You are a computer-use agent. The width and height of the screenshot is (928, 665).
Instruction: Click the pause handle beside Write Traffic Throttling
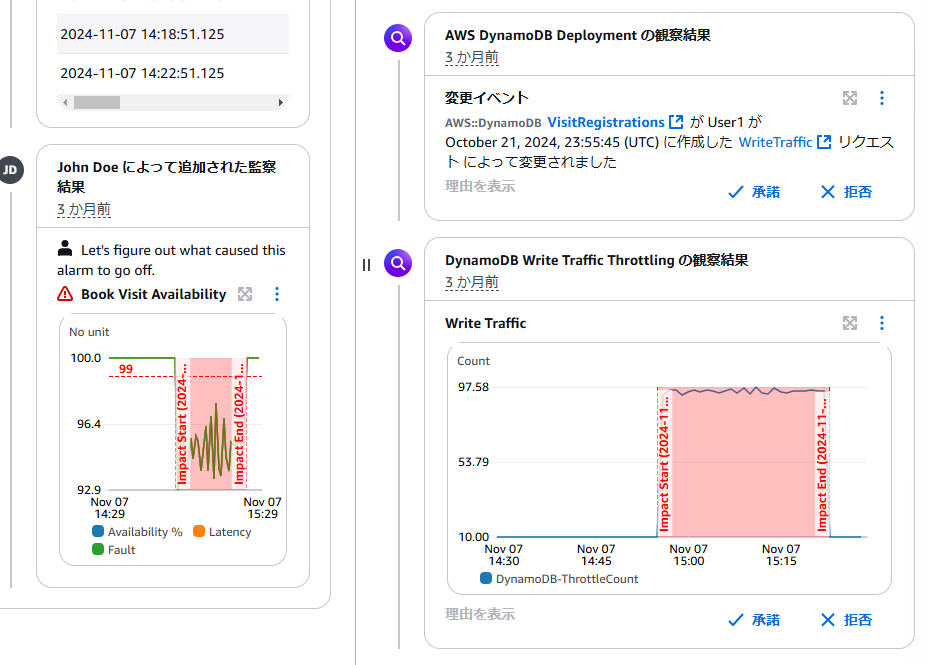tap(366, 265)
